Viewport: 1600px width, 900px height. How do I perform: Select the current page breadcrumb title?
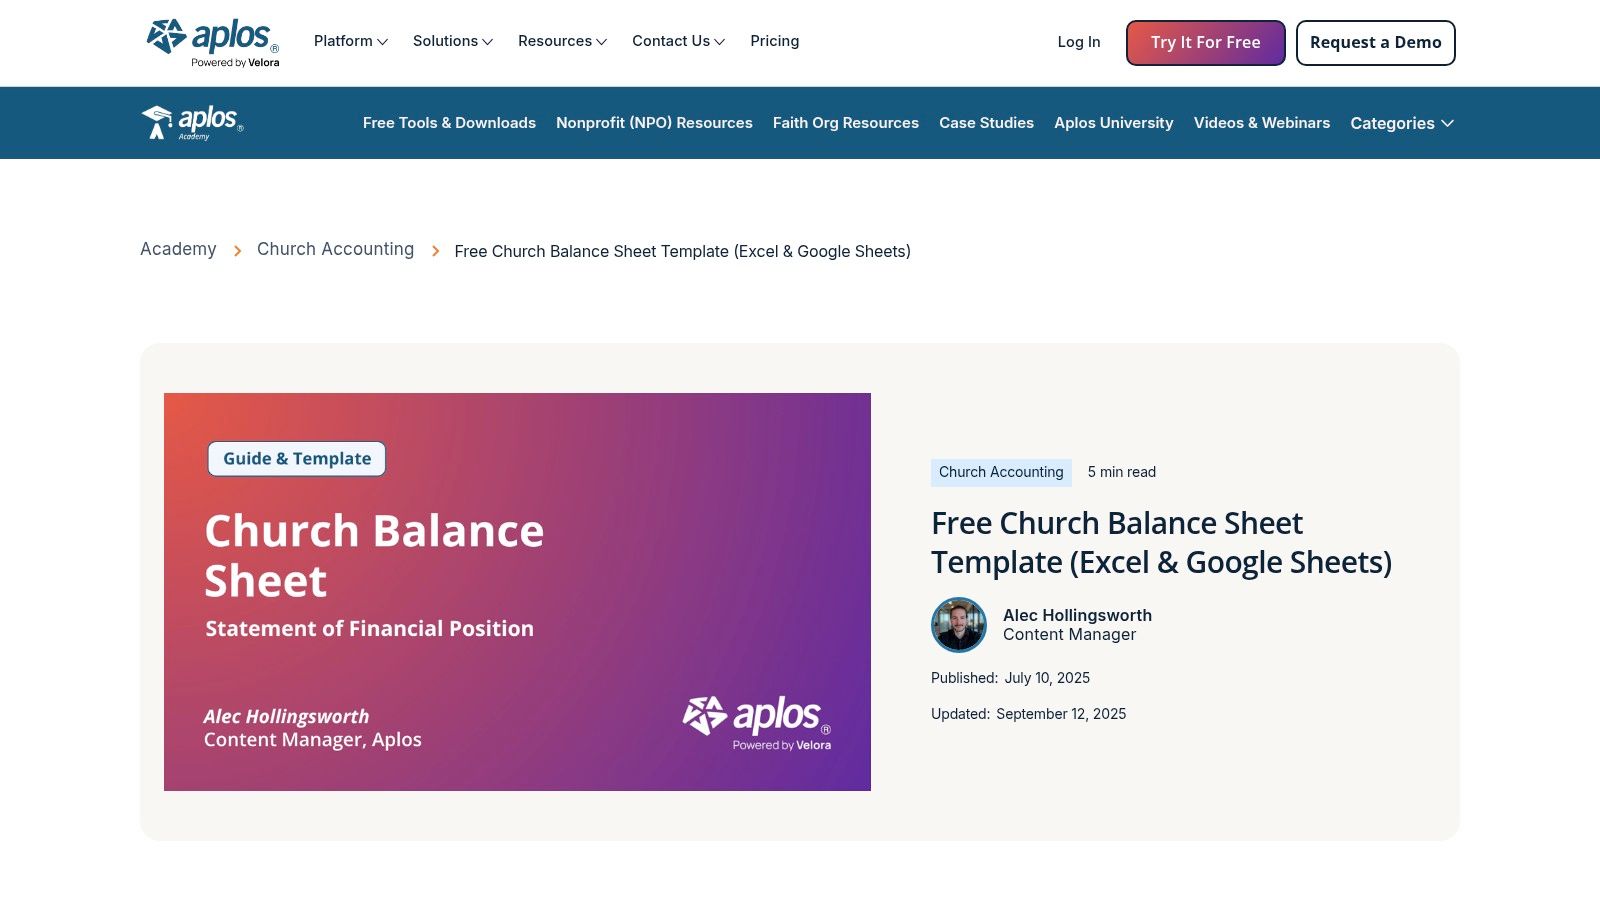click(x=682, y=251)
